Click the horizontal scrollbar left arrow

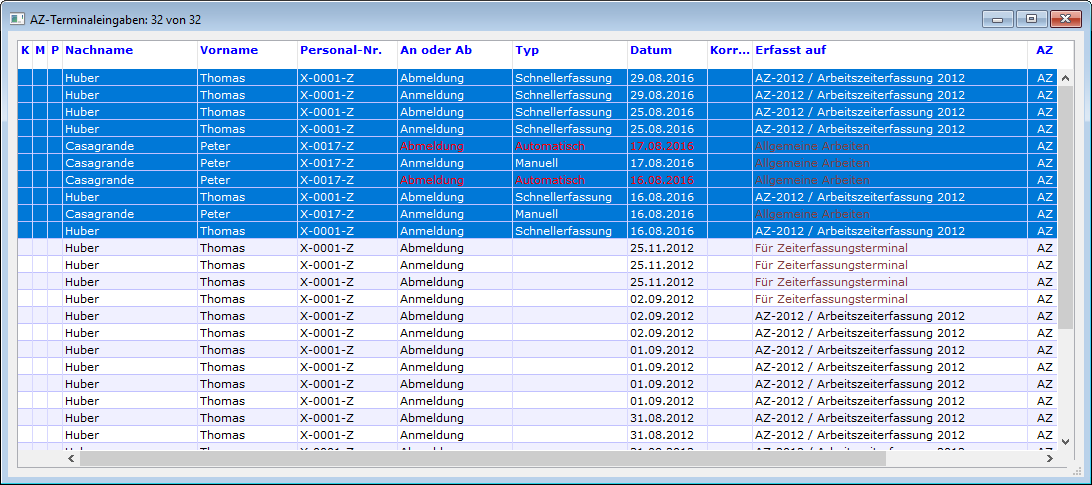(71, 458)
